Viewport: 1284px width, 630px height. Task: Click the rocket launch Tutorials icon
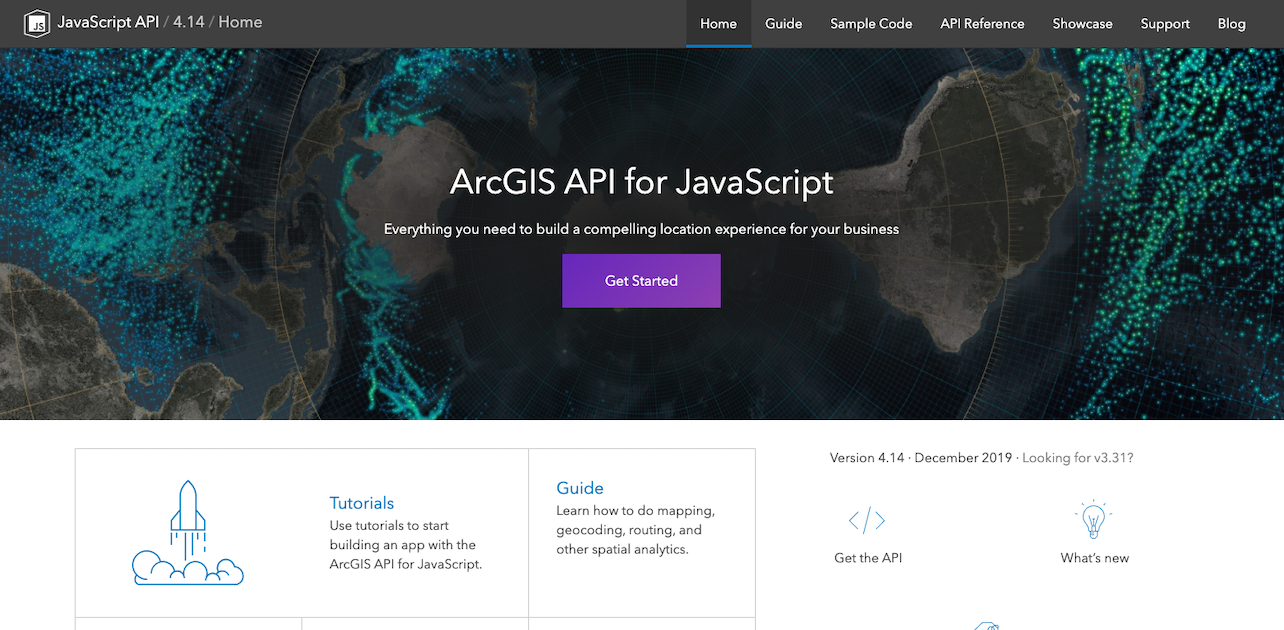(188, 532)
